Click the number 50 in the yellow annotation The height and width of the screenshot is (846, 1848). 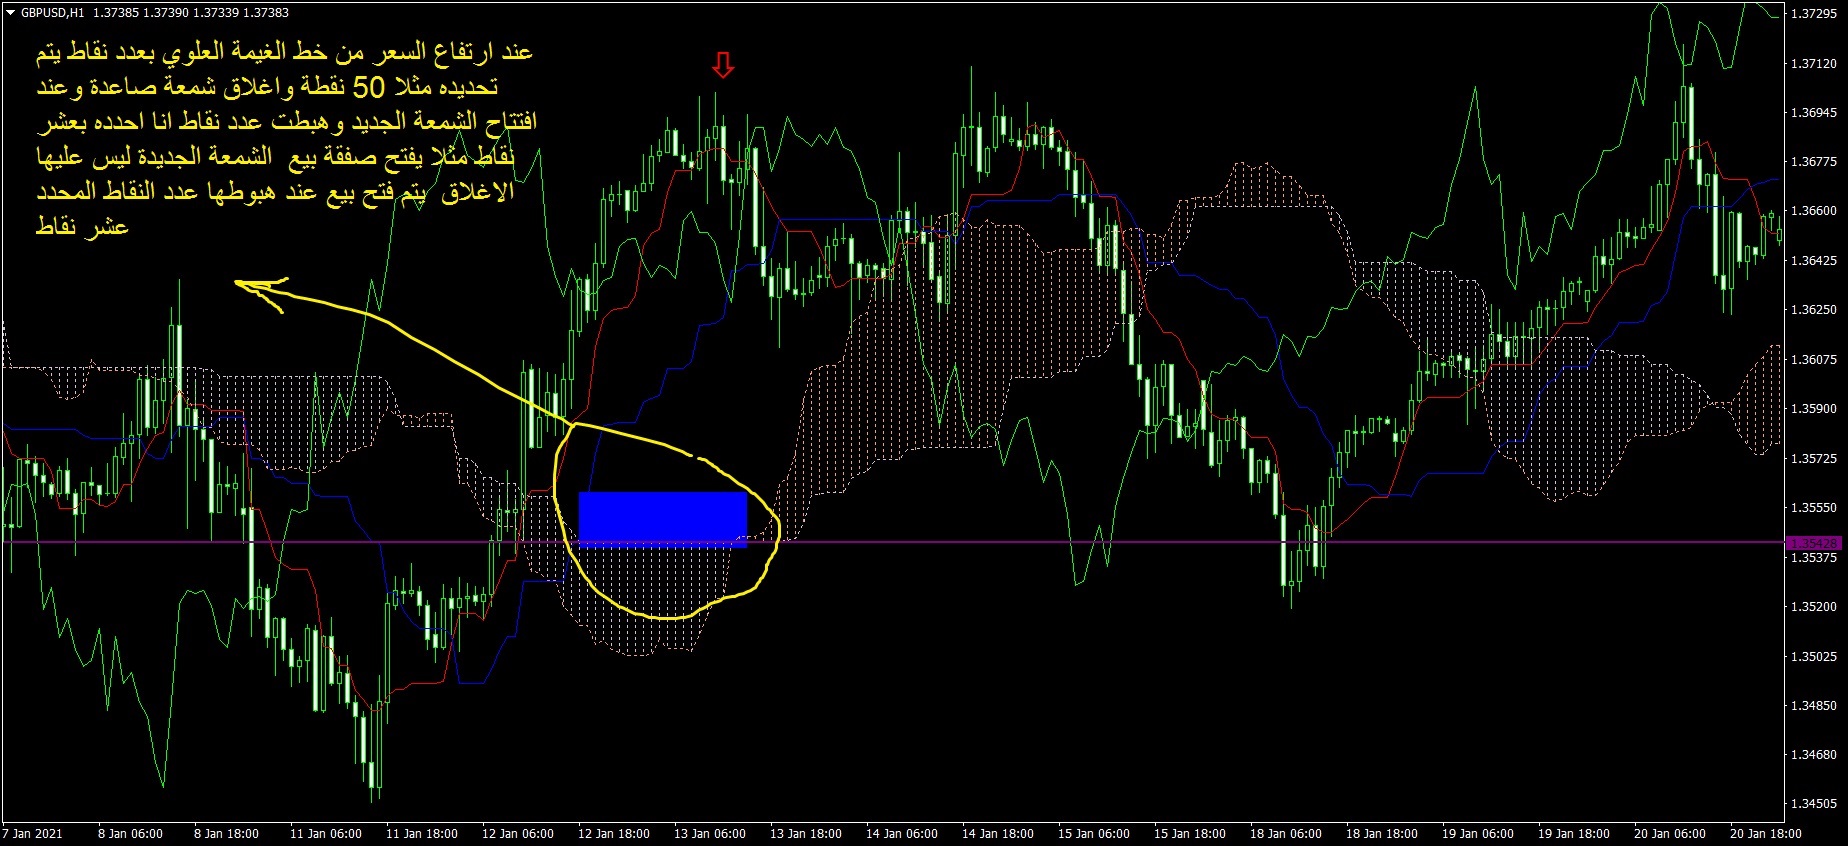tap(368, 88)
